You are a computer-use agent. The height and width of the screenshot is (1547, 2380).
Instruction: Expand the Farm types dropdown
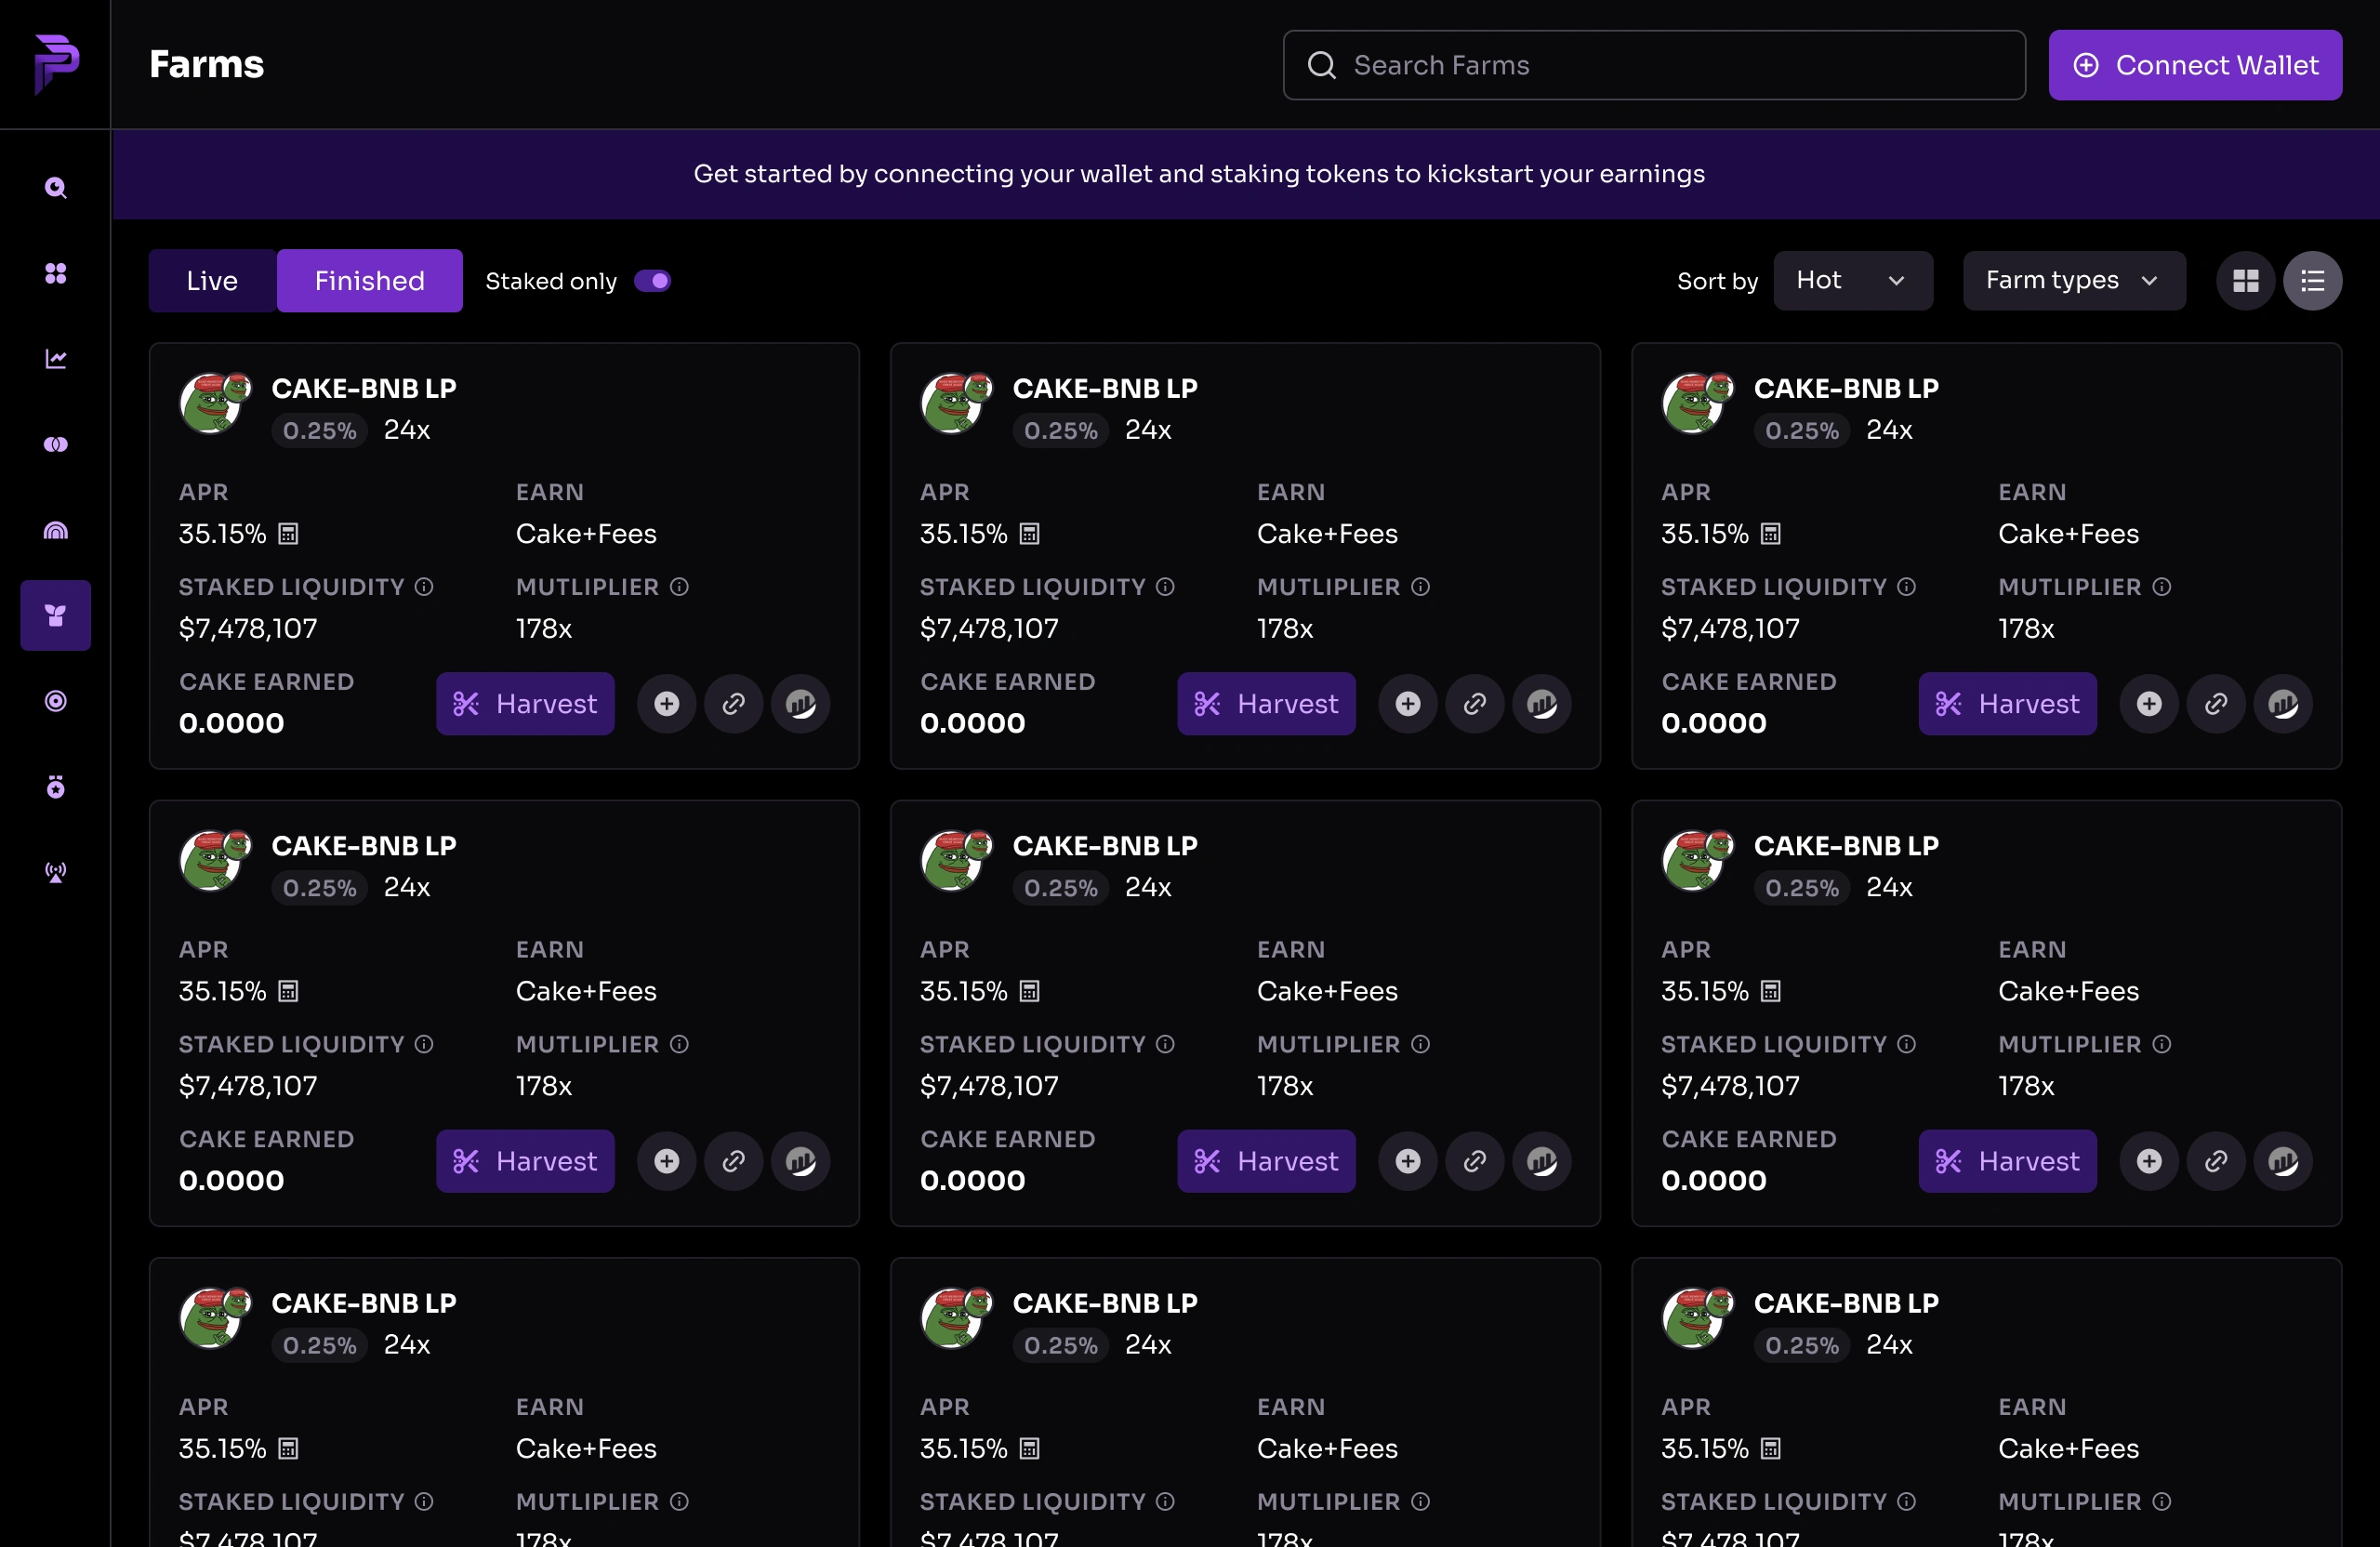[2073, 281]
